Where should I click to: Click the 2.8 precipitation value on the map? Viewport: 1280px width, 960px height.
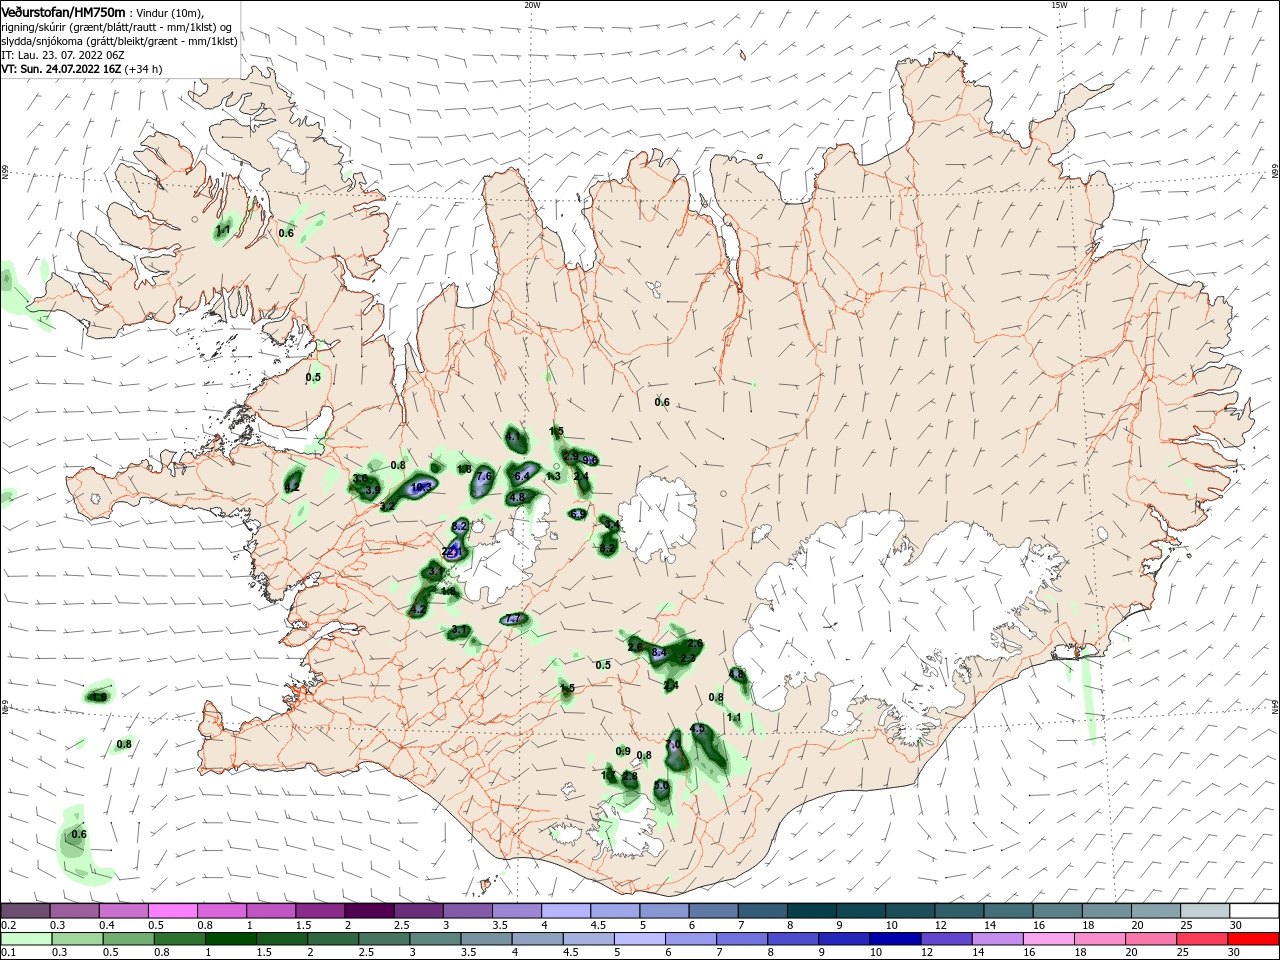click(x=629, y=777)
